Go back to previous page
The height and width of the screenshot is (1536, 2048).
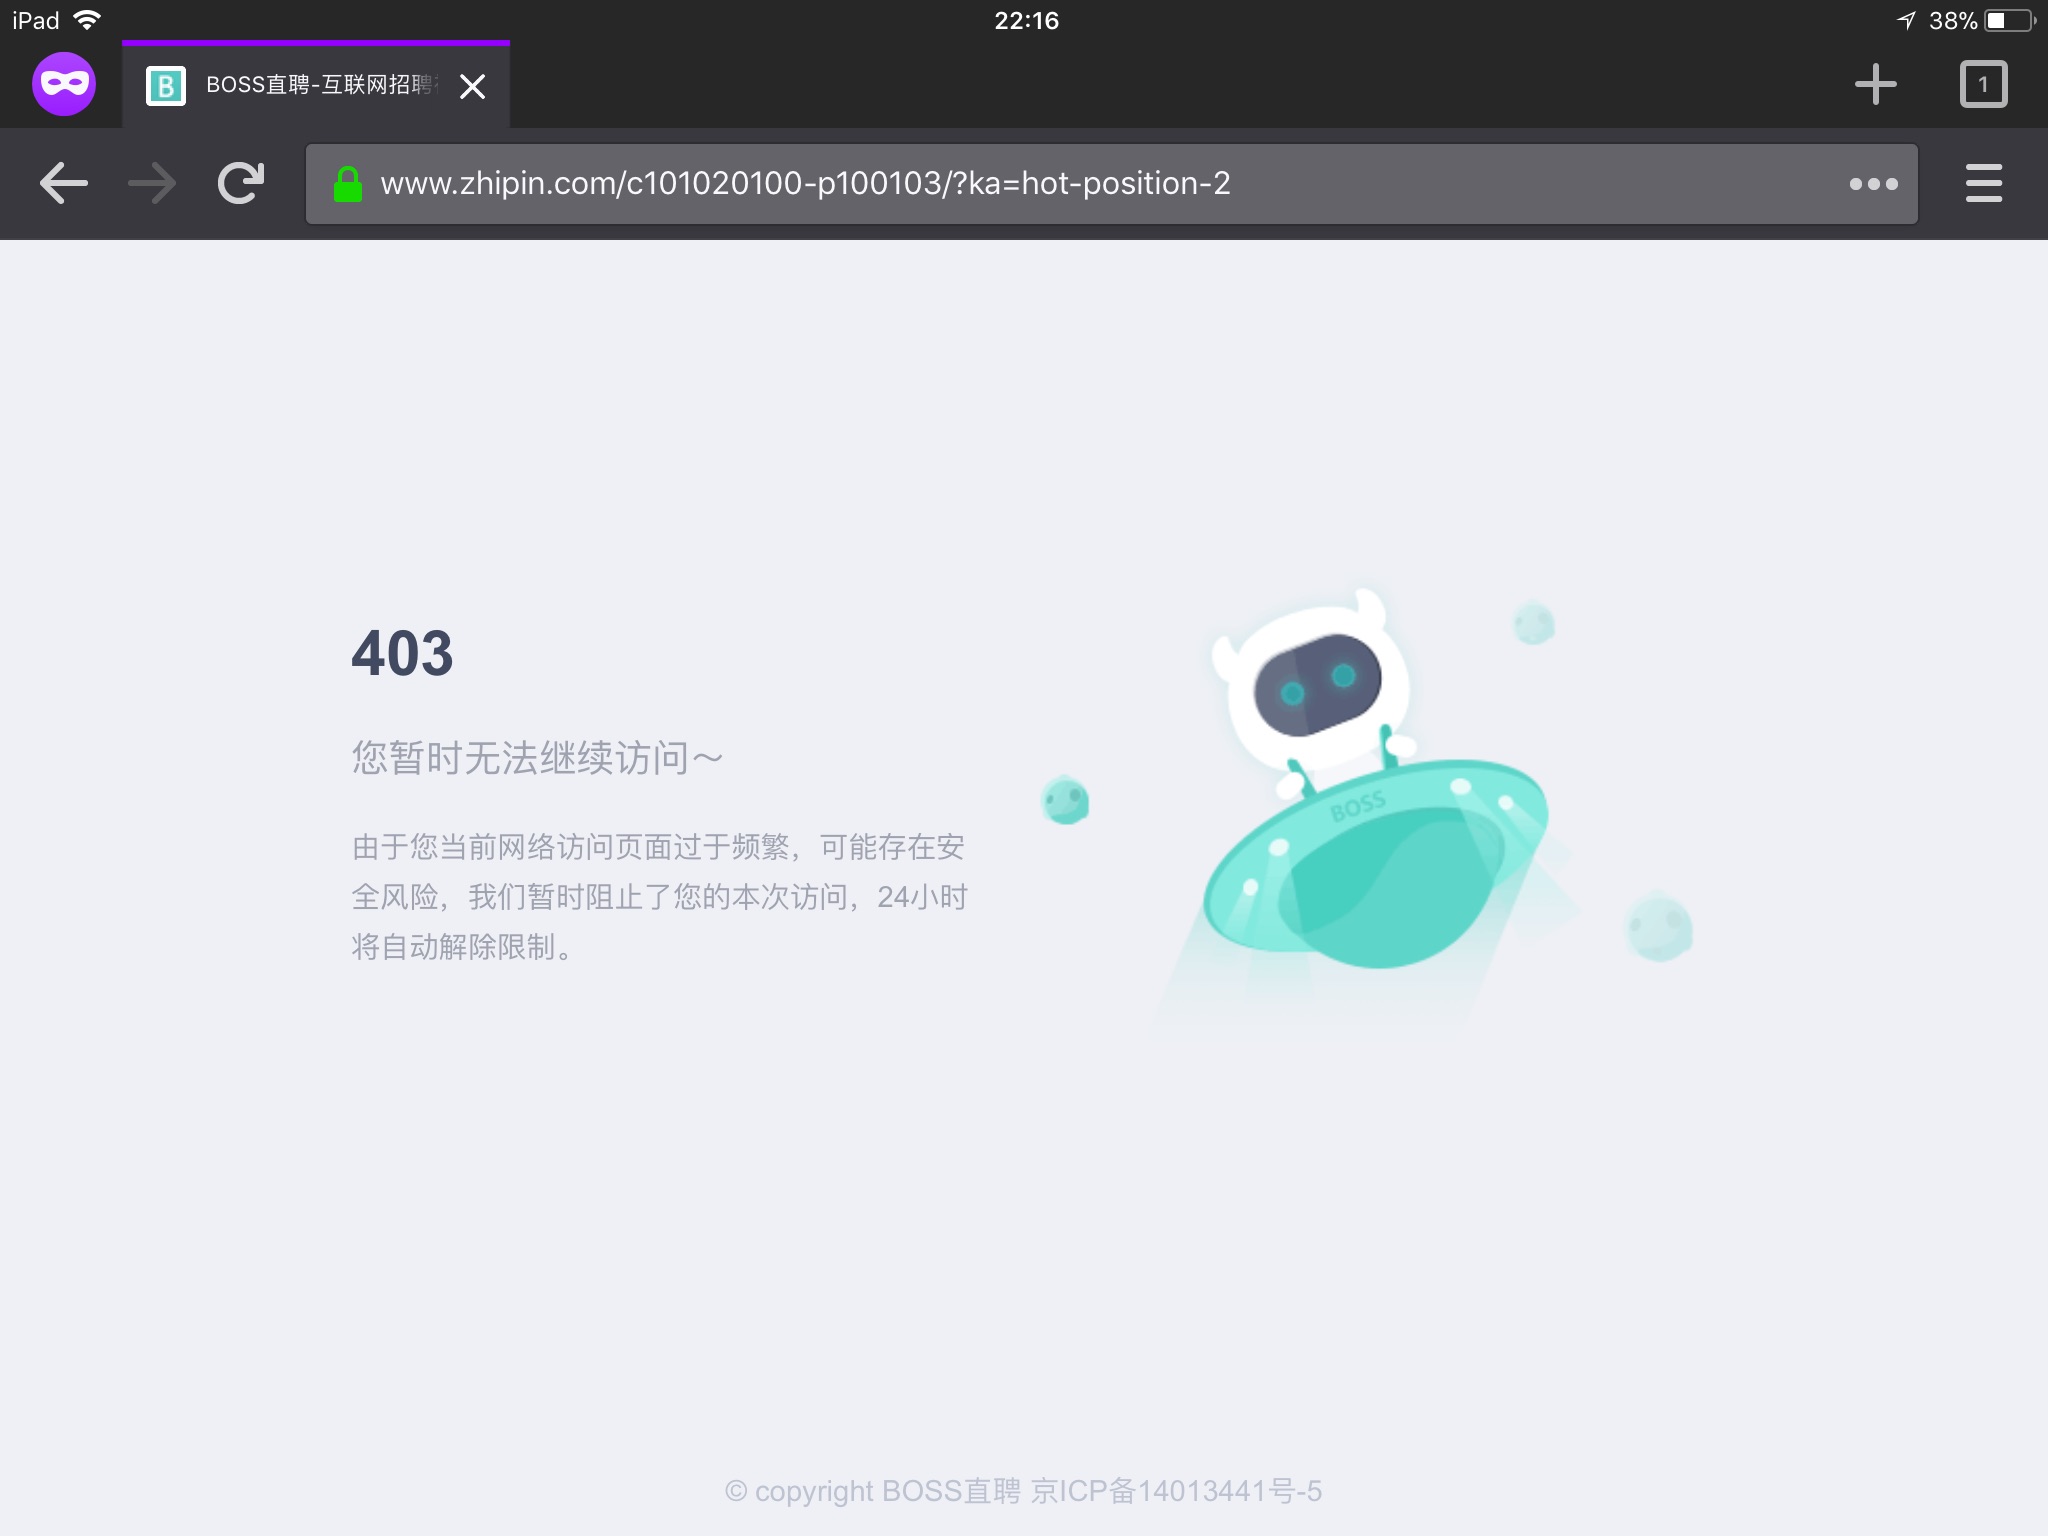click(64, 183)
